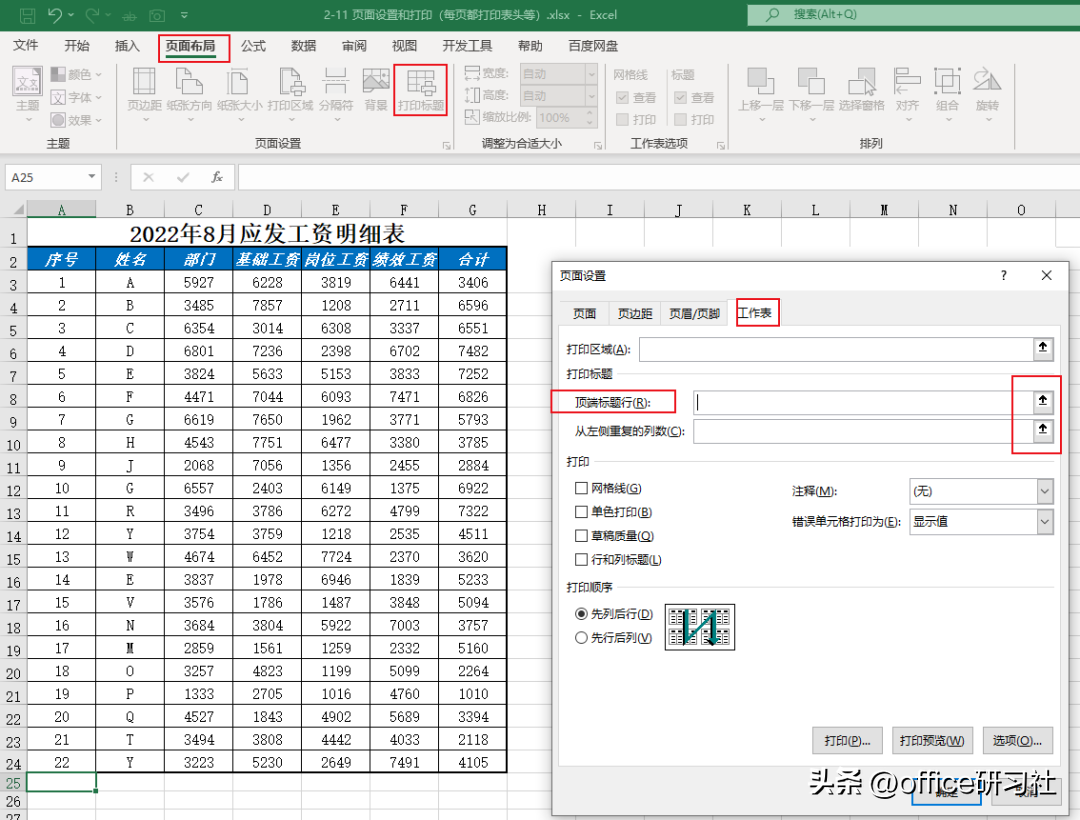The image size is (1080, 820).
Task: Toggle 网格线 打印 checkbox in ribbon
Action: coord(622,120)
